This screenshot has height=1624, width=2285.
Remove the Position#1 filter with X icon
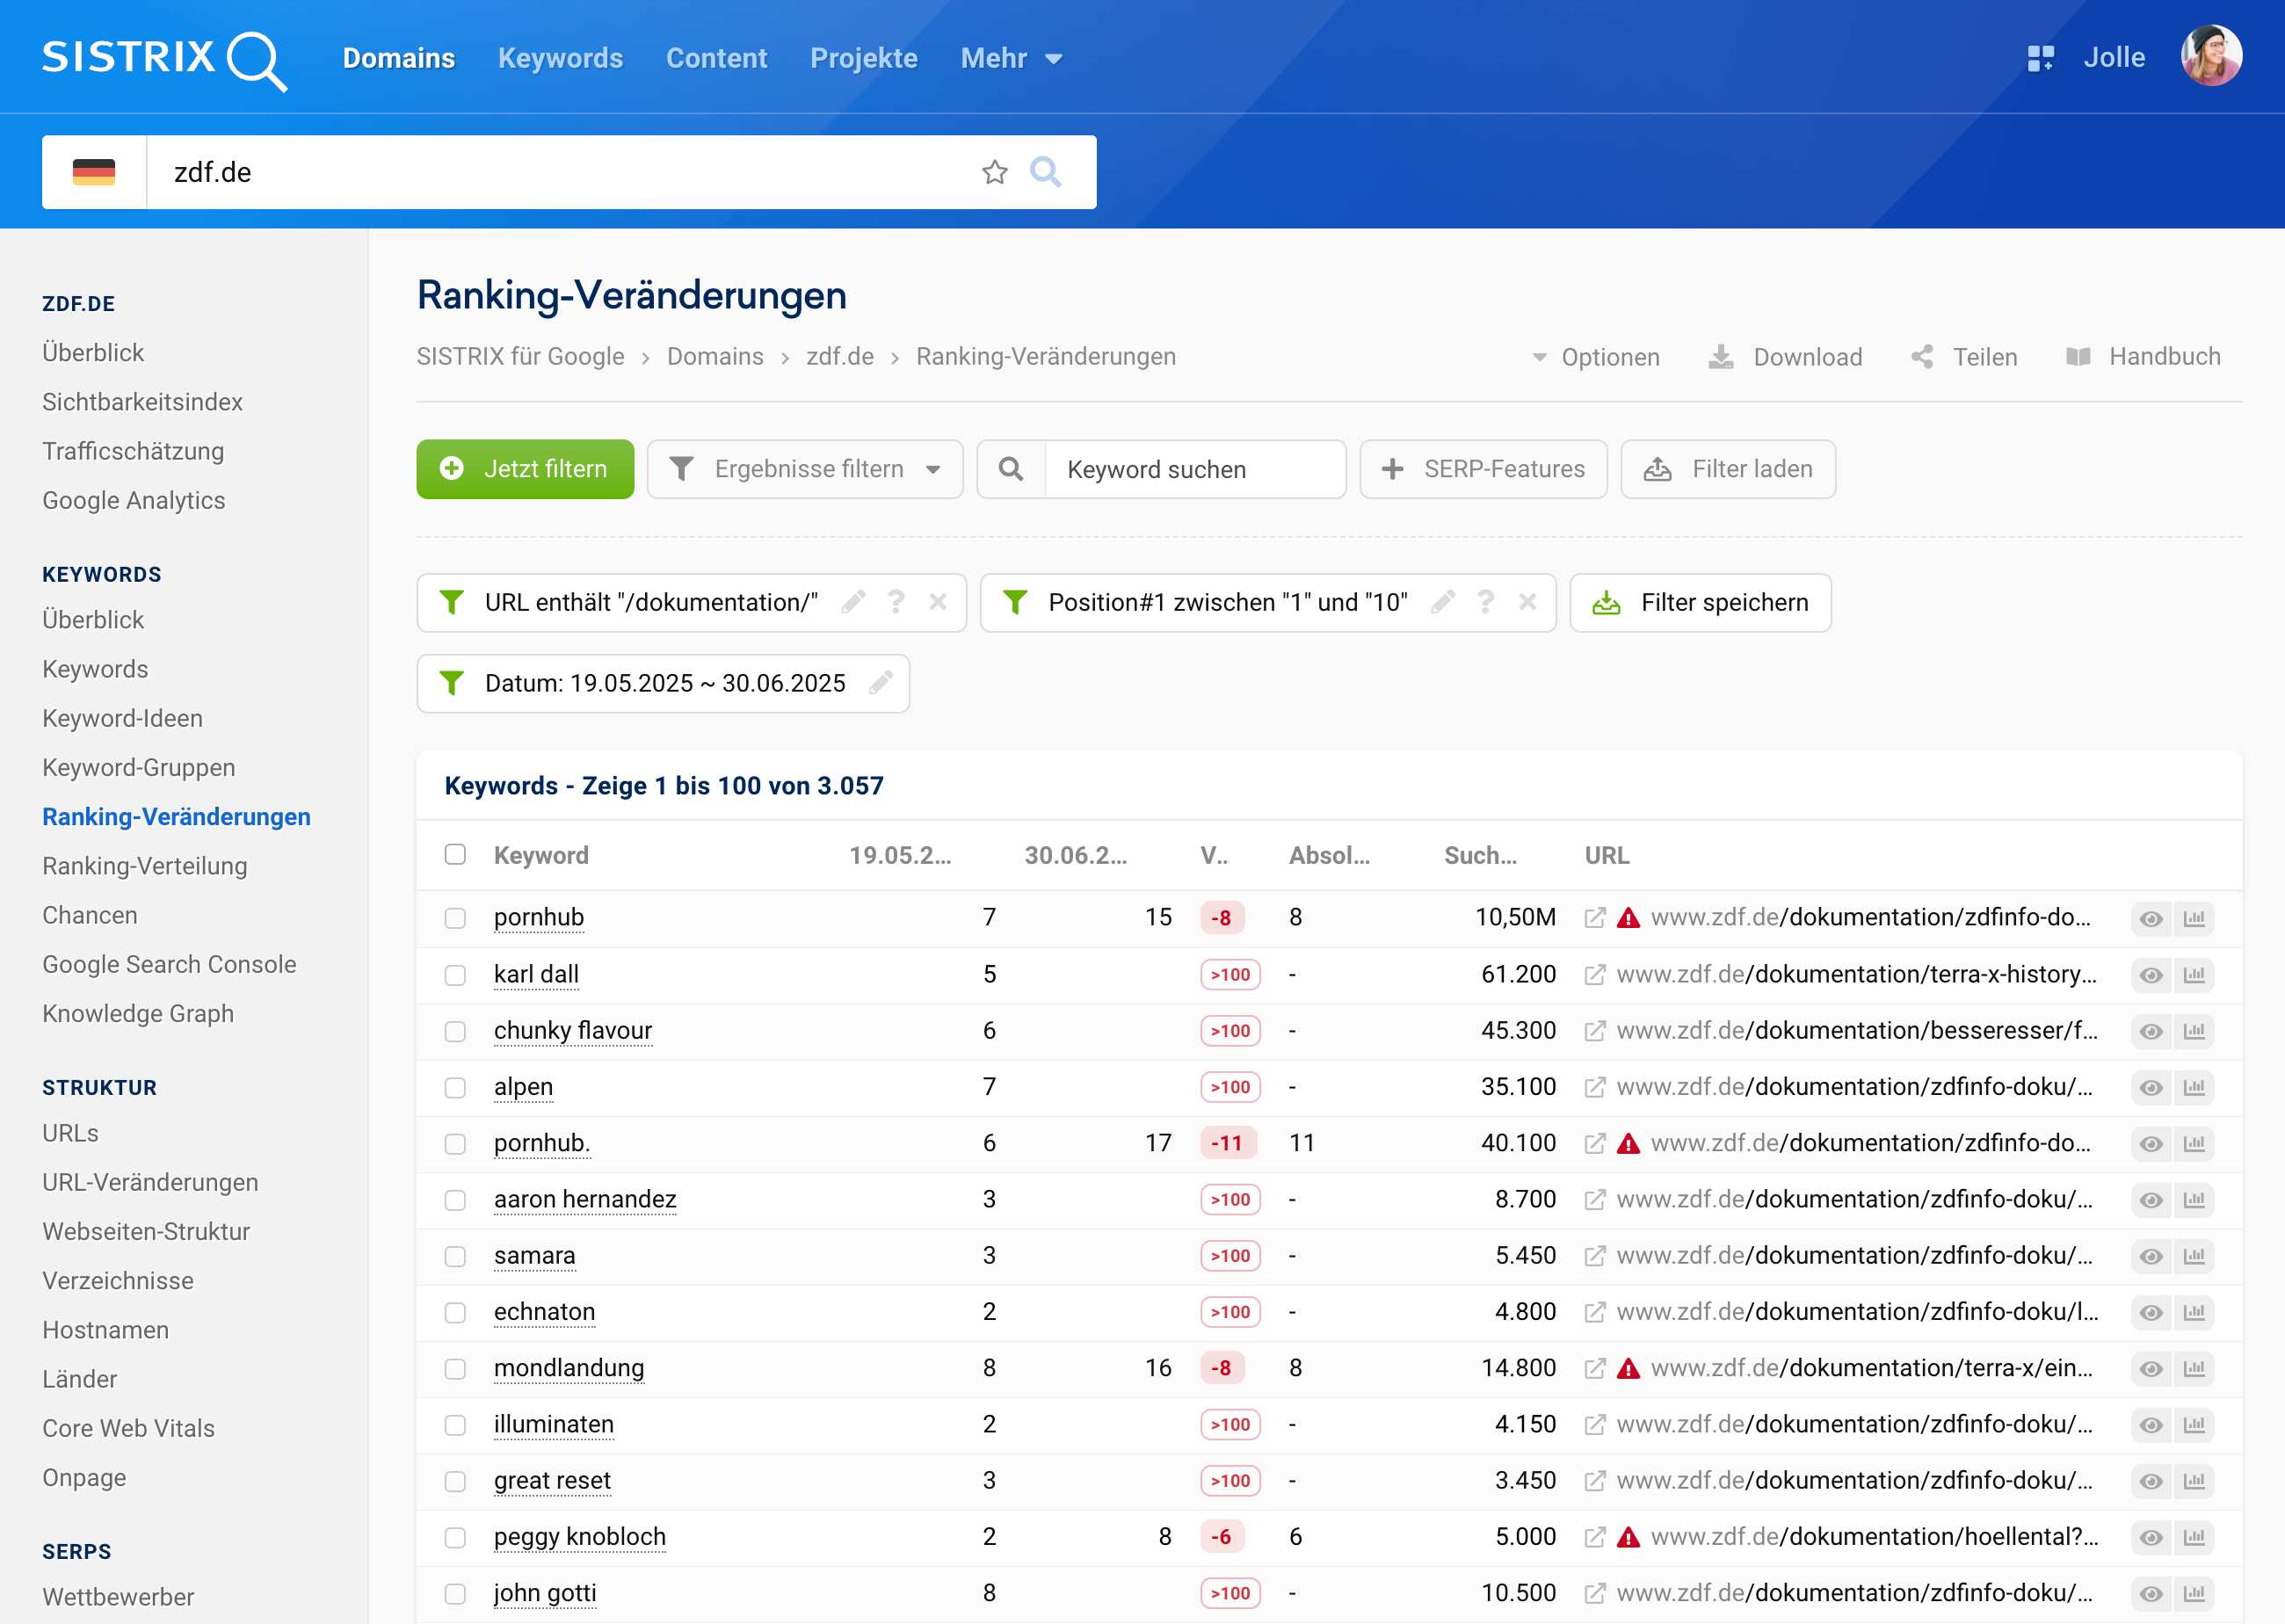tap(1527, 602)
